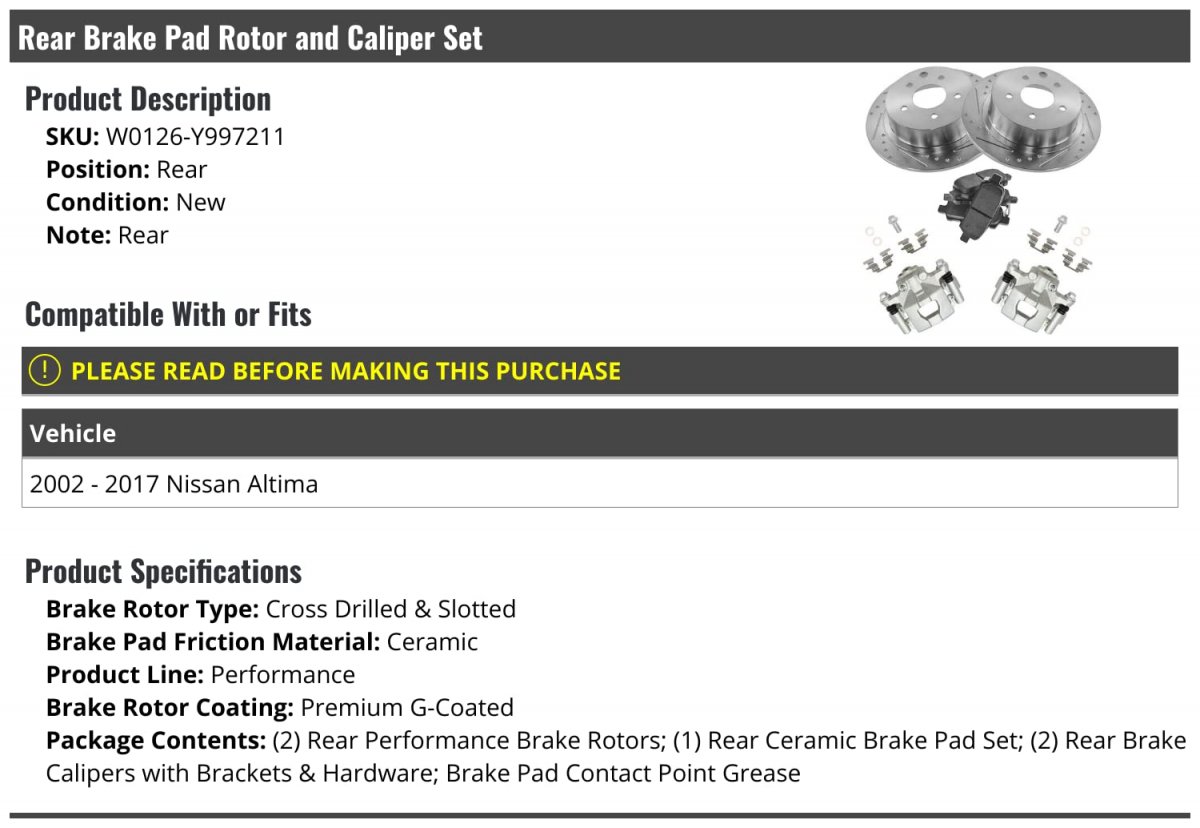Image resolution: width=1200 pixels, height=828 pixels.
Task: Click the Condition New entry
Action: coord(136,202)
